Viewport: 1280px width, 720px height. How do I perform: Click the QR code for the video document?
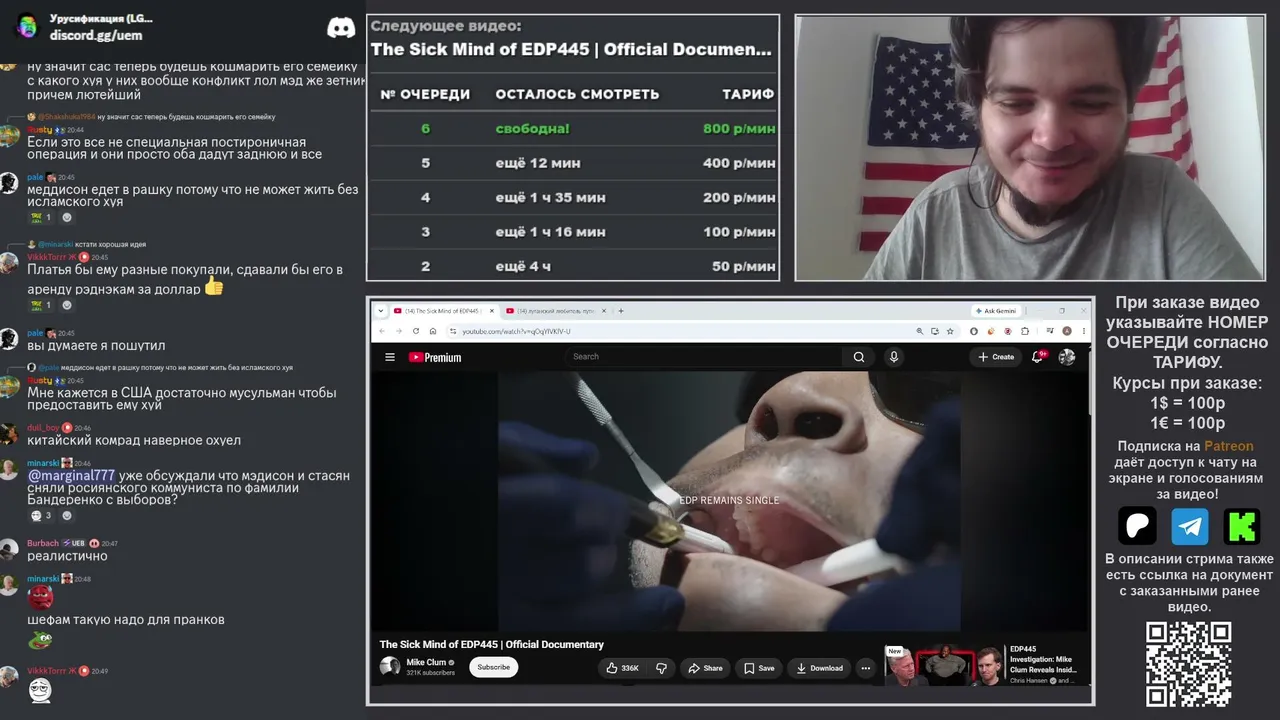[1188, 664]
